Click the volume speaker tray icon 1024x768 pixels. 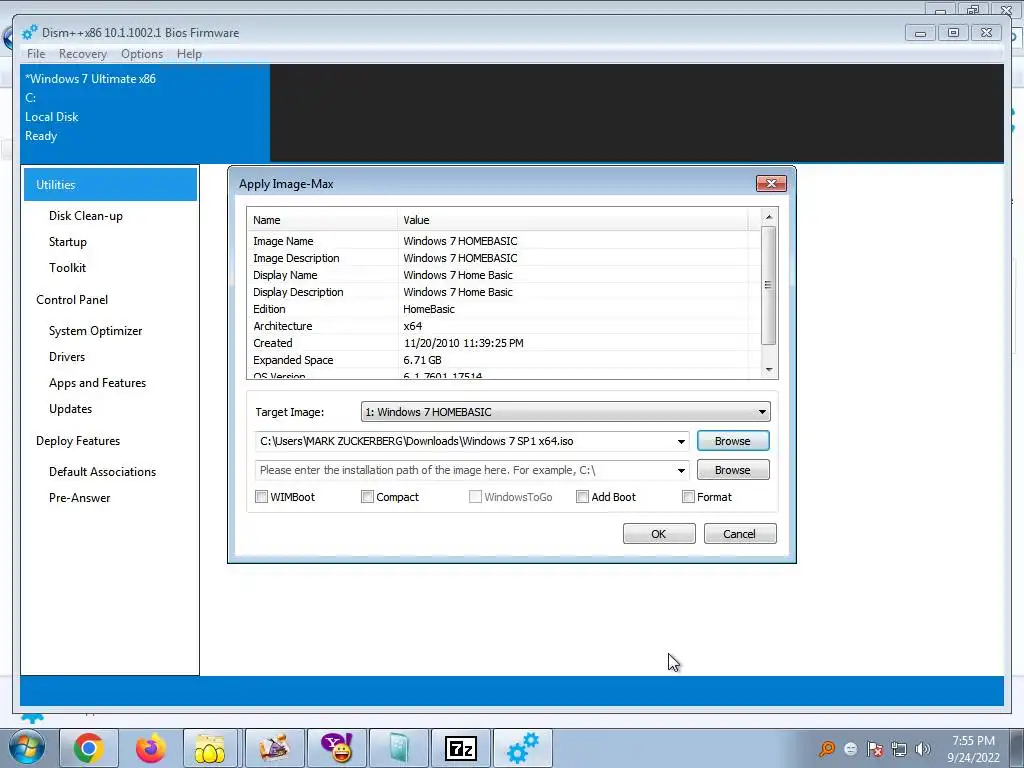tap(923, 749)
